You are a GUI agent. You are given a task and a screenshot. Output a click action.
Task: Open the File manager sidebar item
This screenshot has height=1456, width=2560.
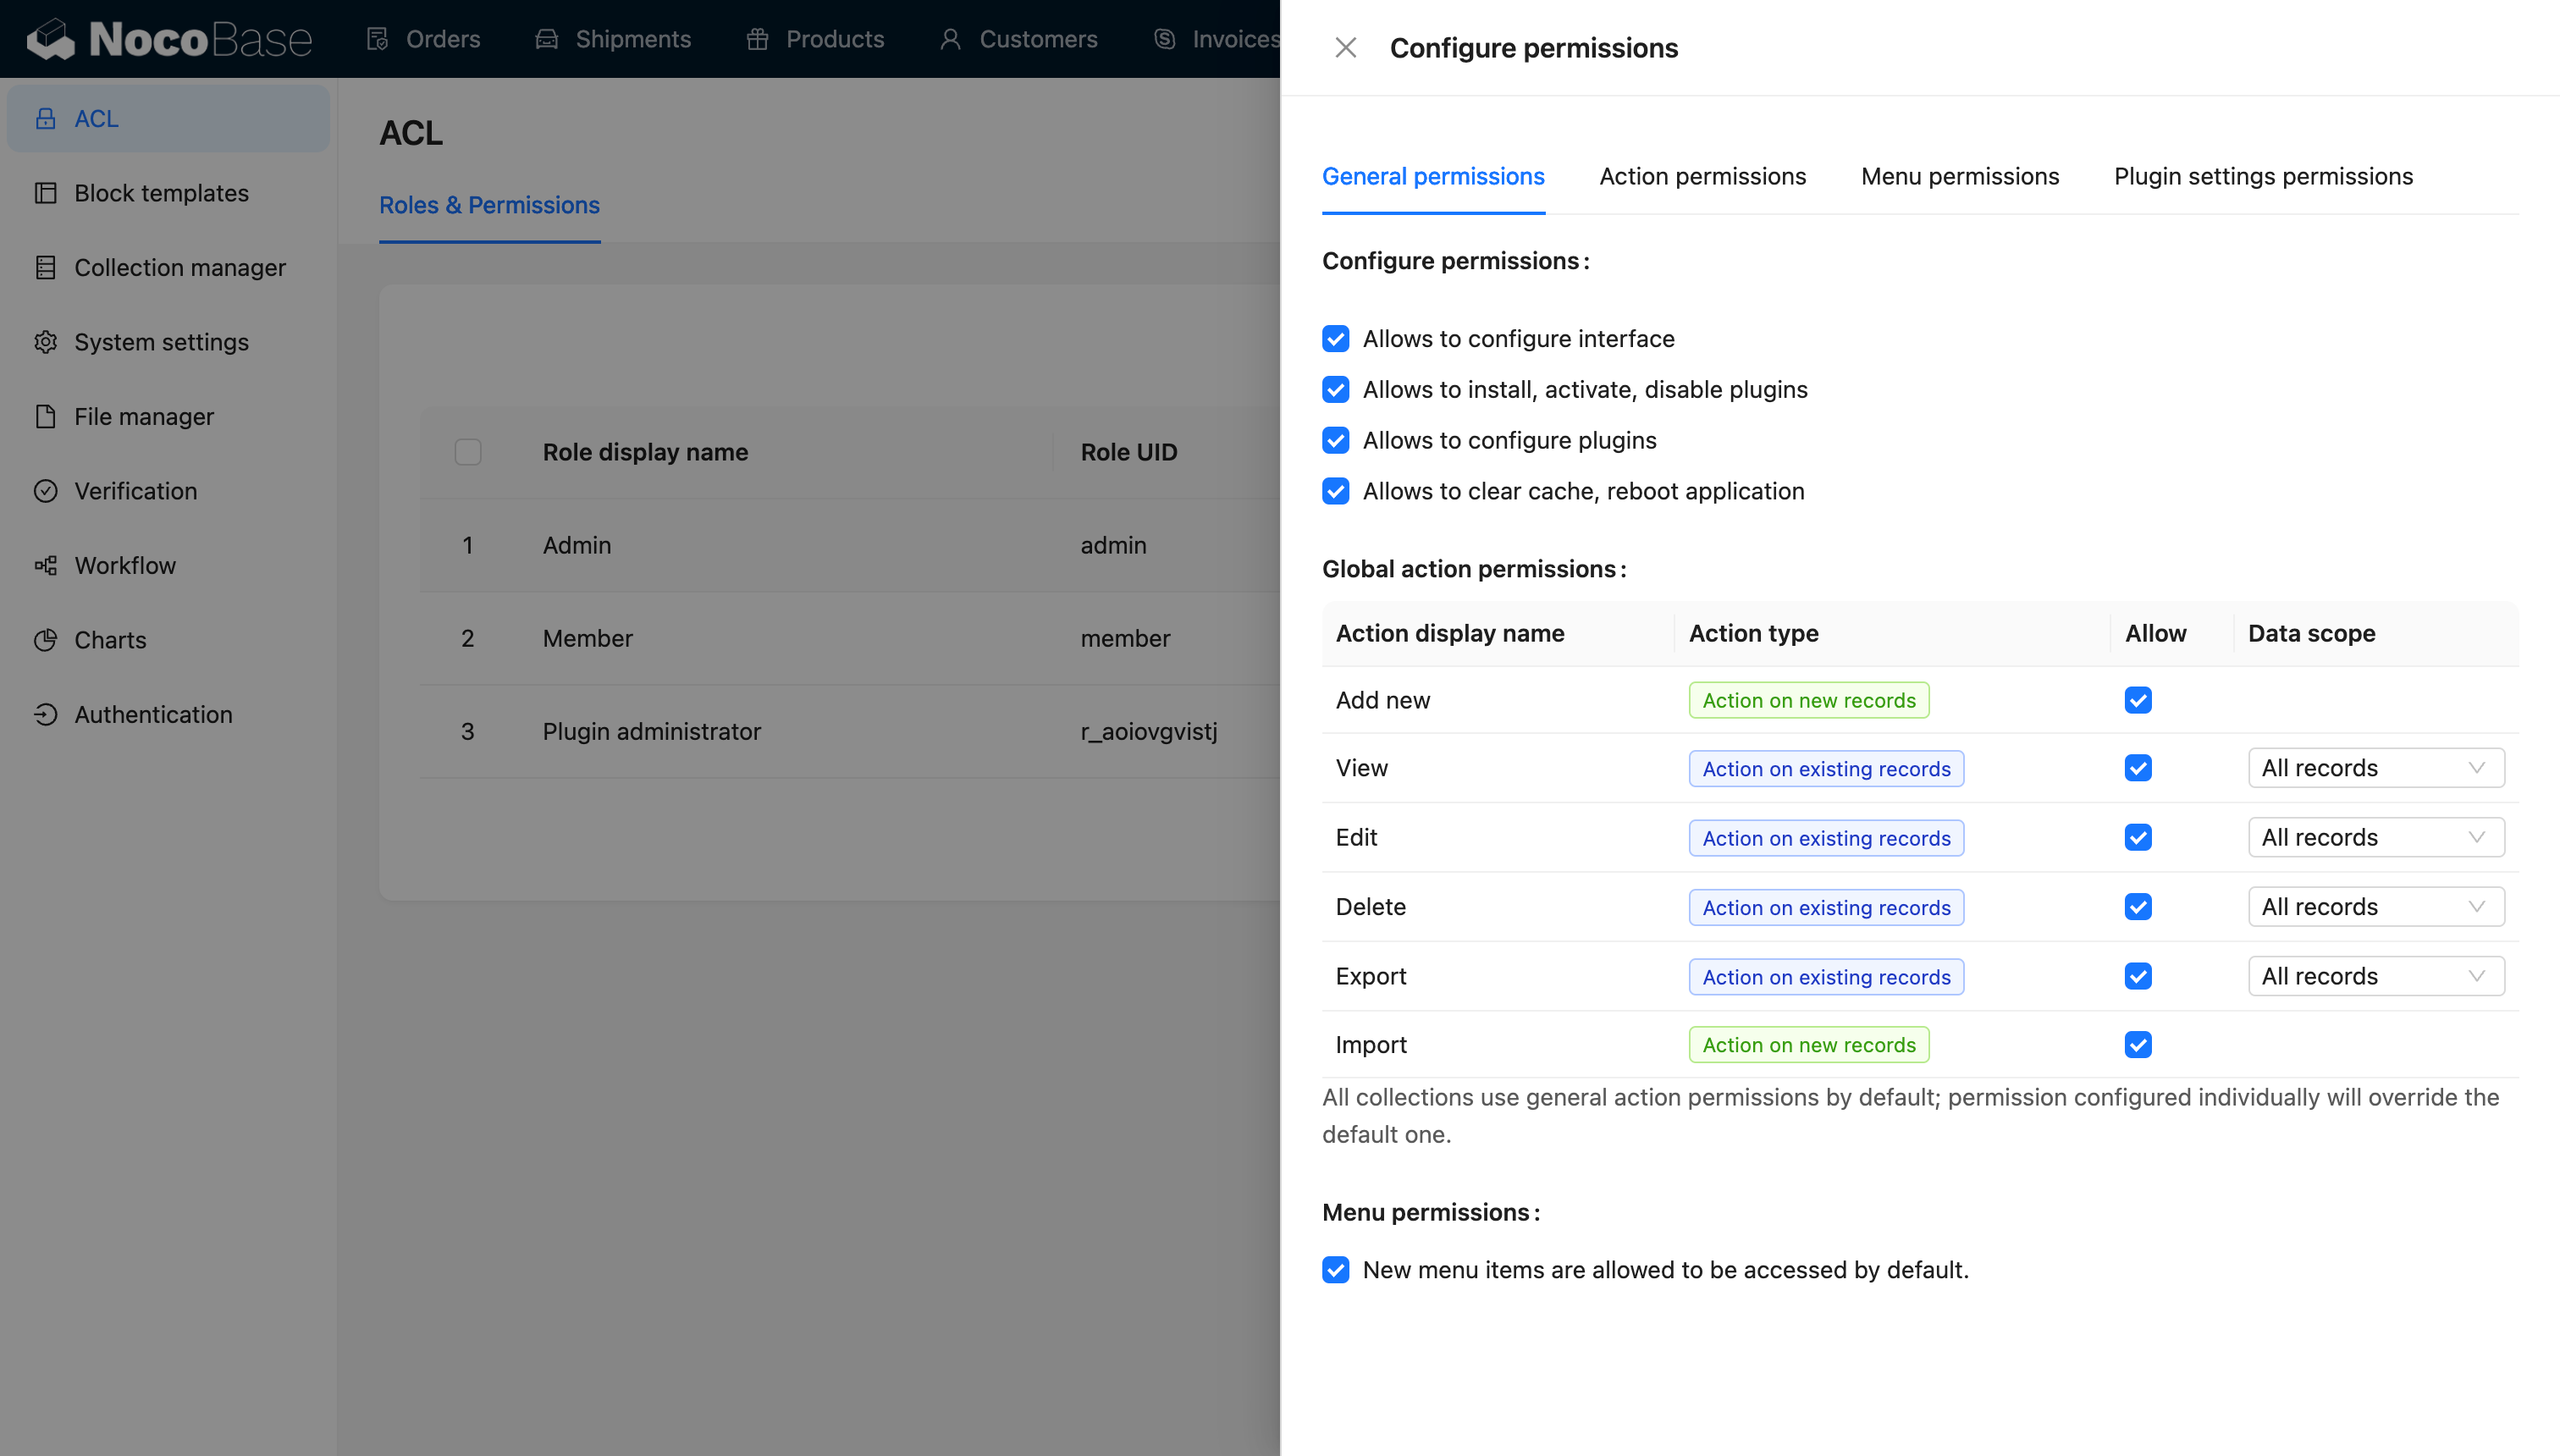(x=143, y=417)
